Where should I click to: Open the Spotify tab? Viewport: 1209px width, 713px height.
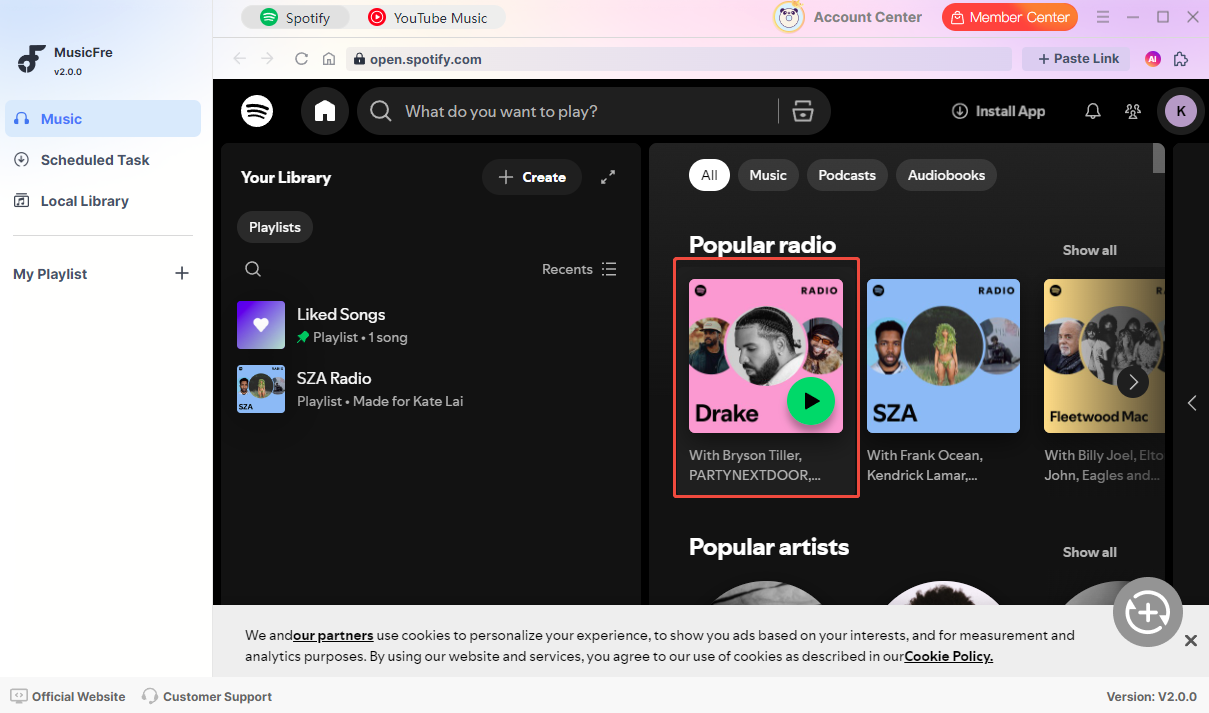[295, 17]
